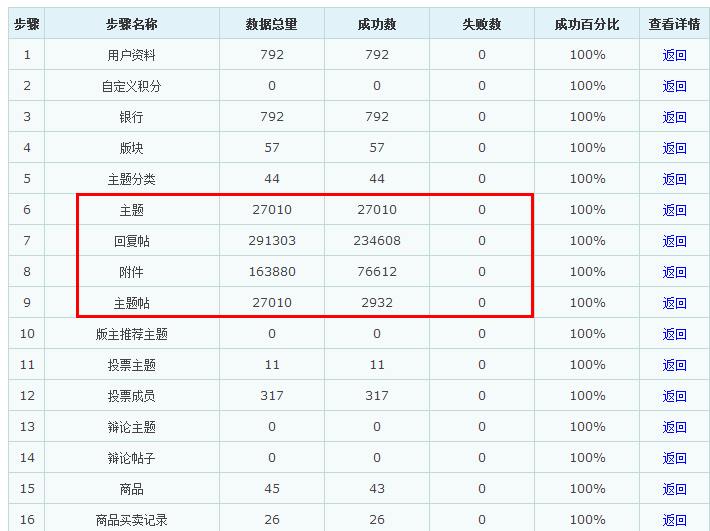Select the 主题分类 step name cell
710x531 pixels.
click(132, 179)
